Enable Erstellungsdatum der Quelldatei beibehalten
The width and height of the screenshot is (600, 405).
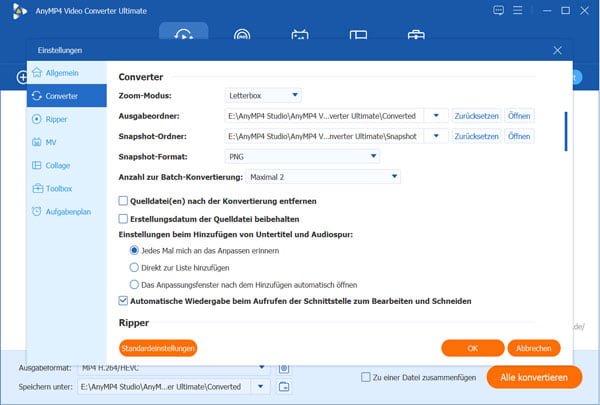tap(123, 219)
